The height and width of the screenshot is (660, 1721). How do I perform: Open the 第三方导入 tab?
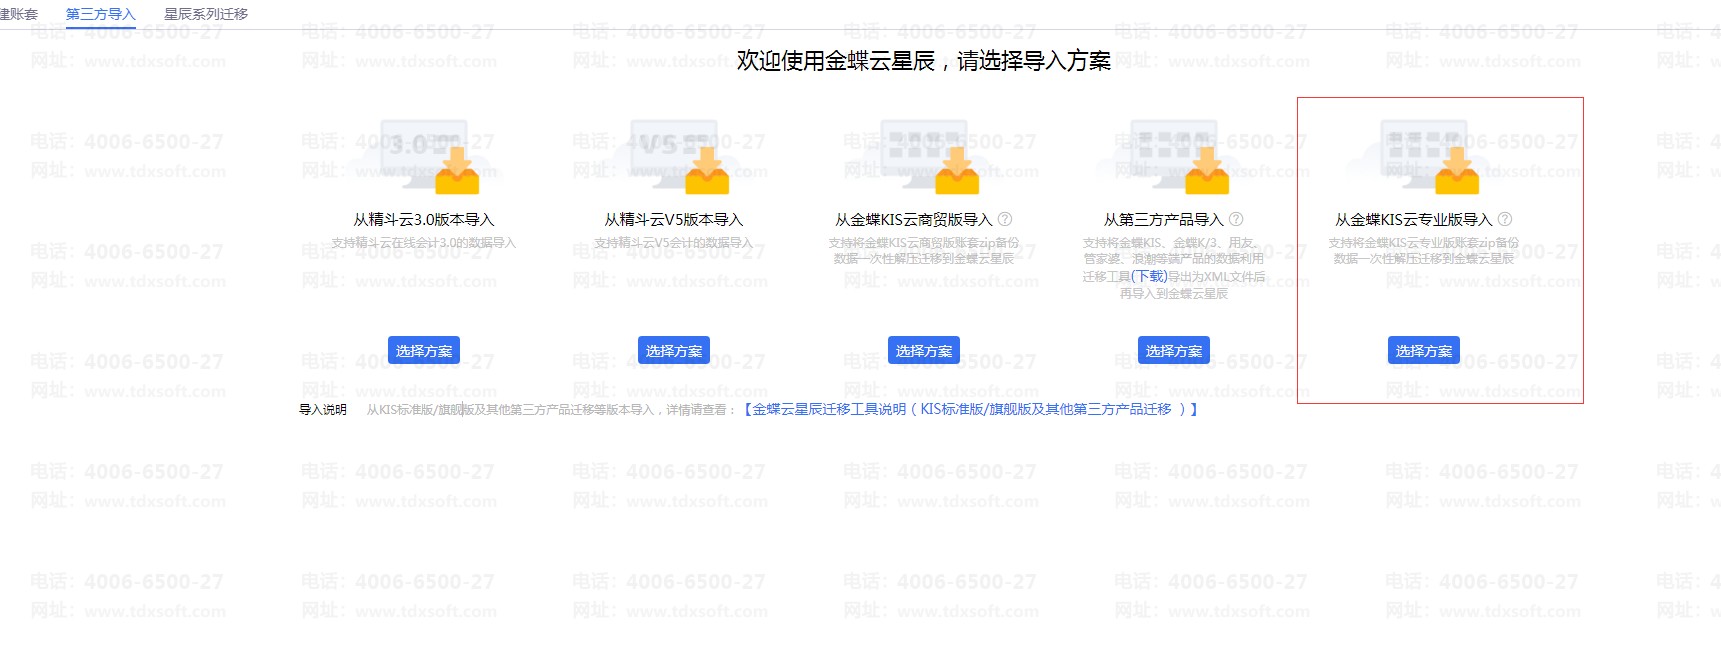pyautogui.click(x=100, y=14)
